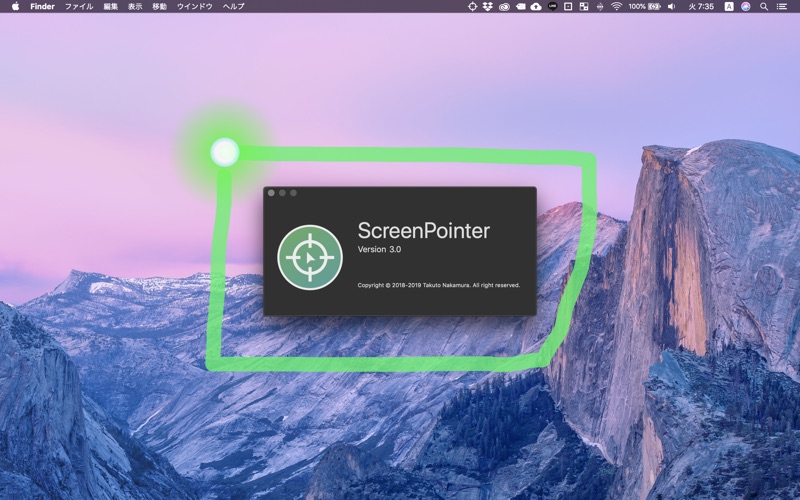Image resolution: width=800 pixels, height=500 pixels.
Task: Click the copyright Takuto Nakamura text
Action: [x=439, y=285]
